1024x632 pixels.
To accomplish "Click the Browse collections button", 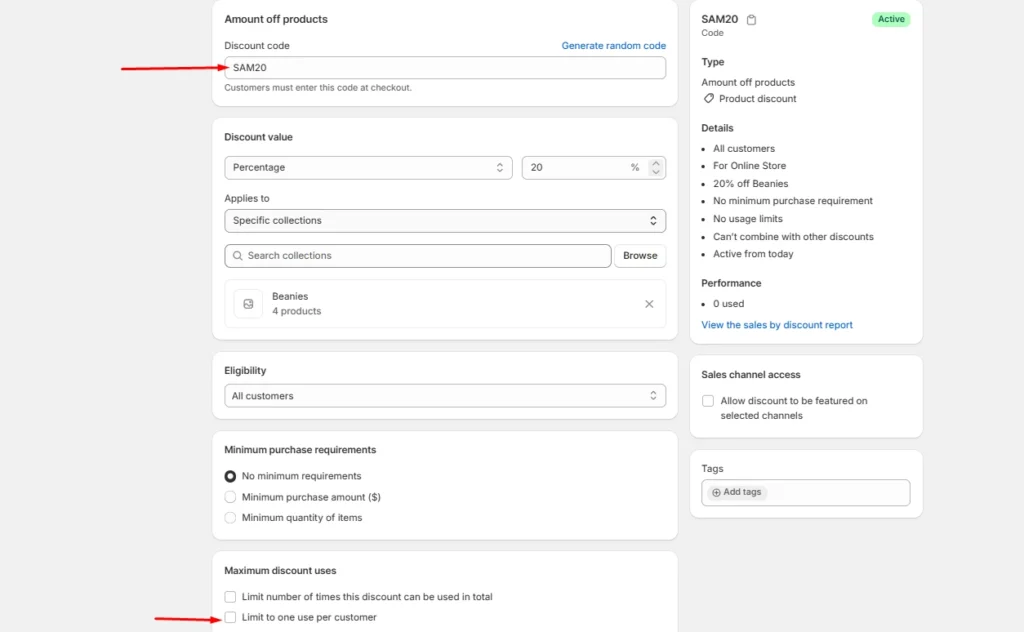I will [x=639, y=256].
